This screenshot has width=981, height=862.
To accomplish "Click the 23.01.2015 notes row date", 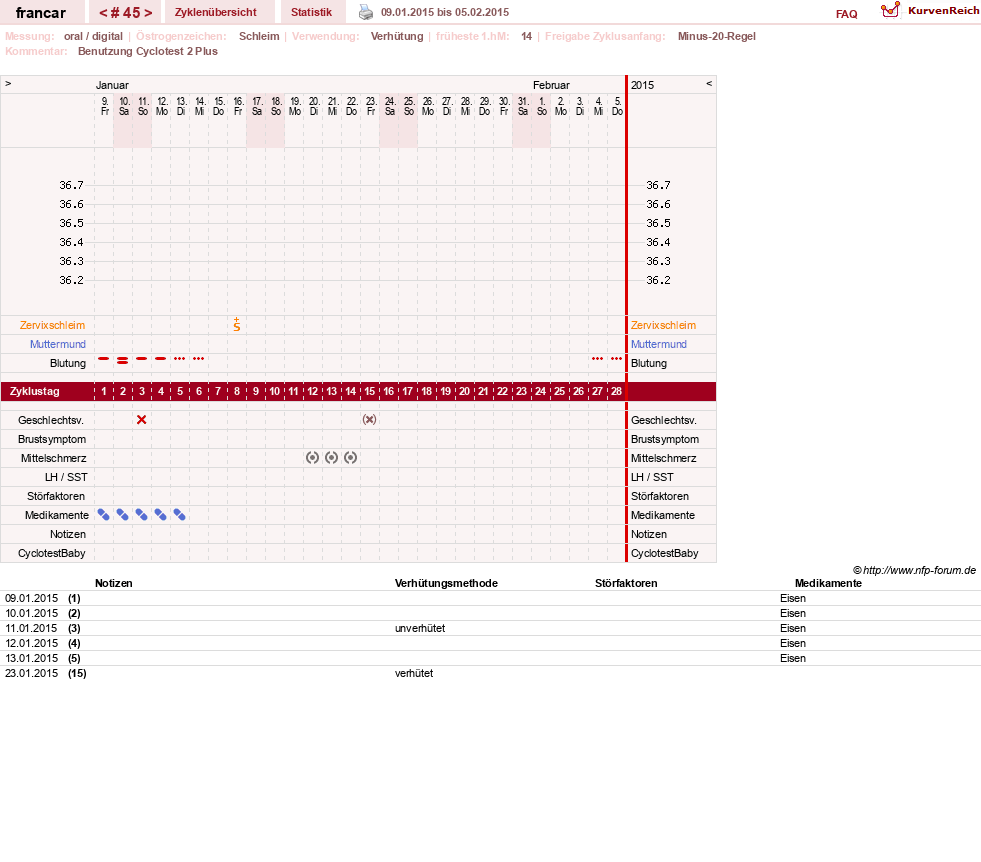I will point(31,673).
